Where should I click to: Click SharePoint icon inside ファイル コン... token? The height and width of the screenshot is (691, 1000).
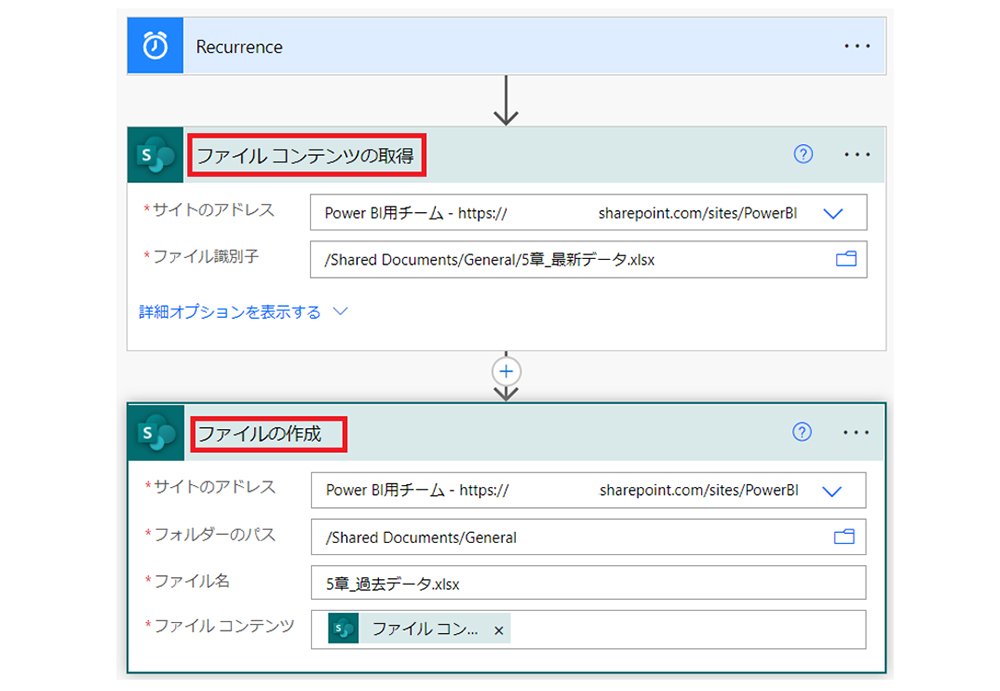(x=343, y=629)
